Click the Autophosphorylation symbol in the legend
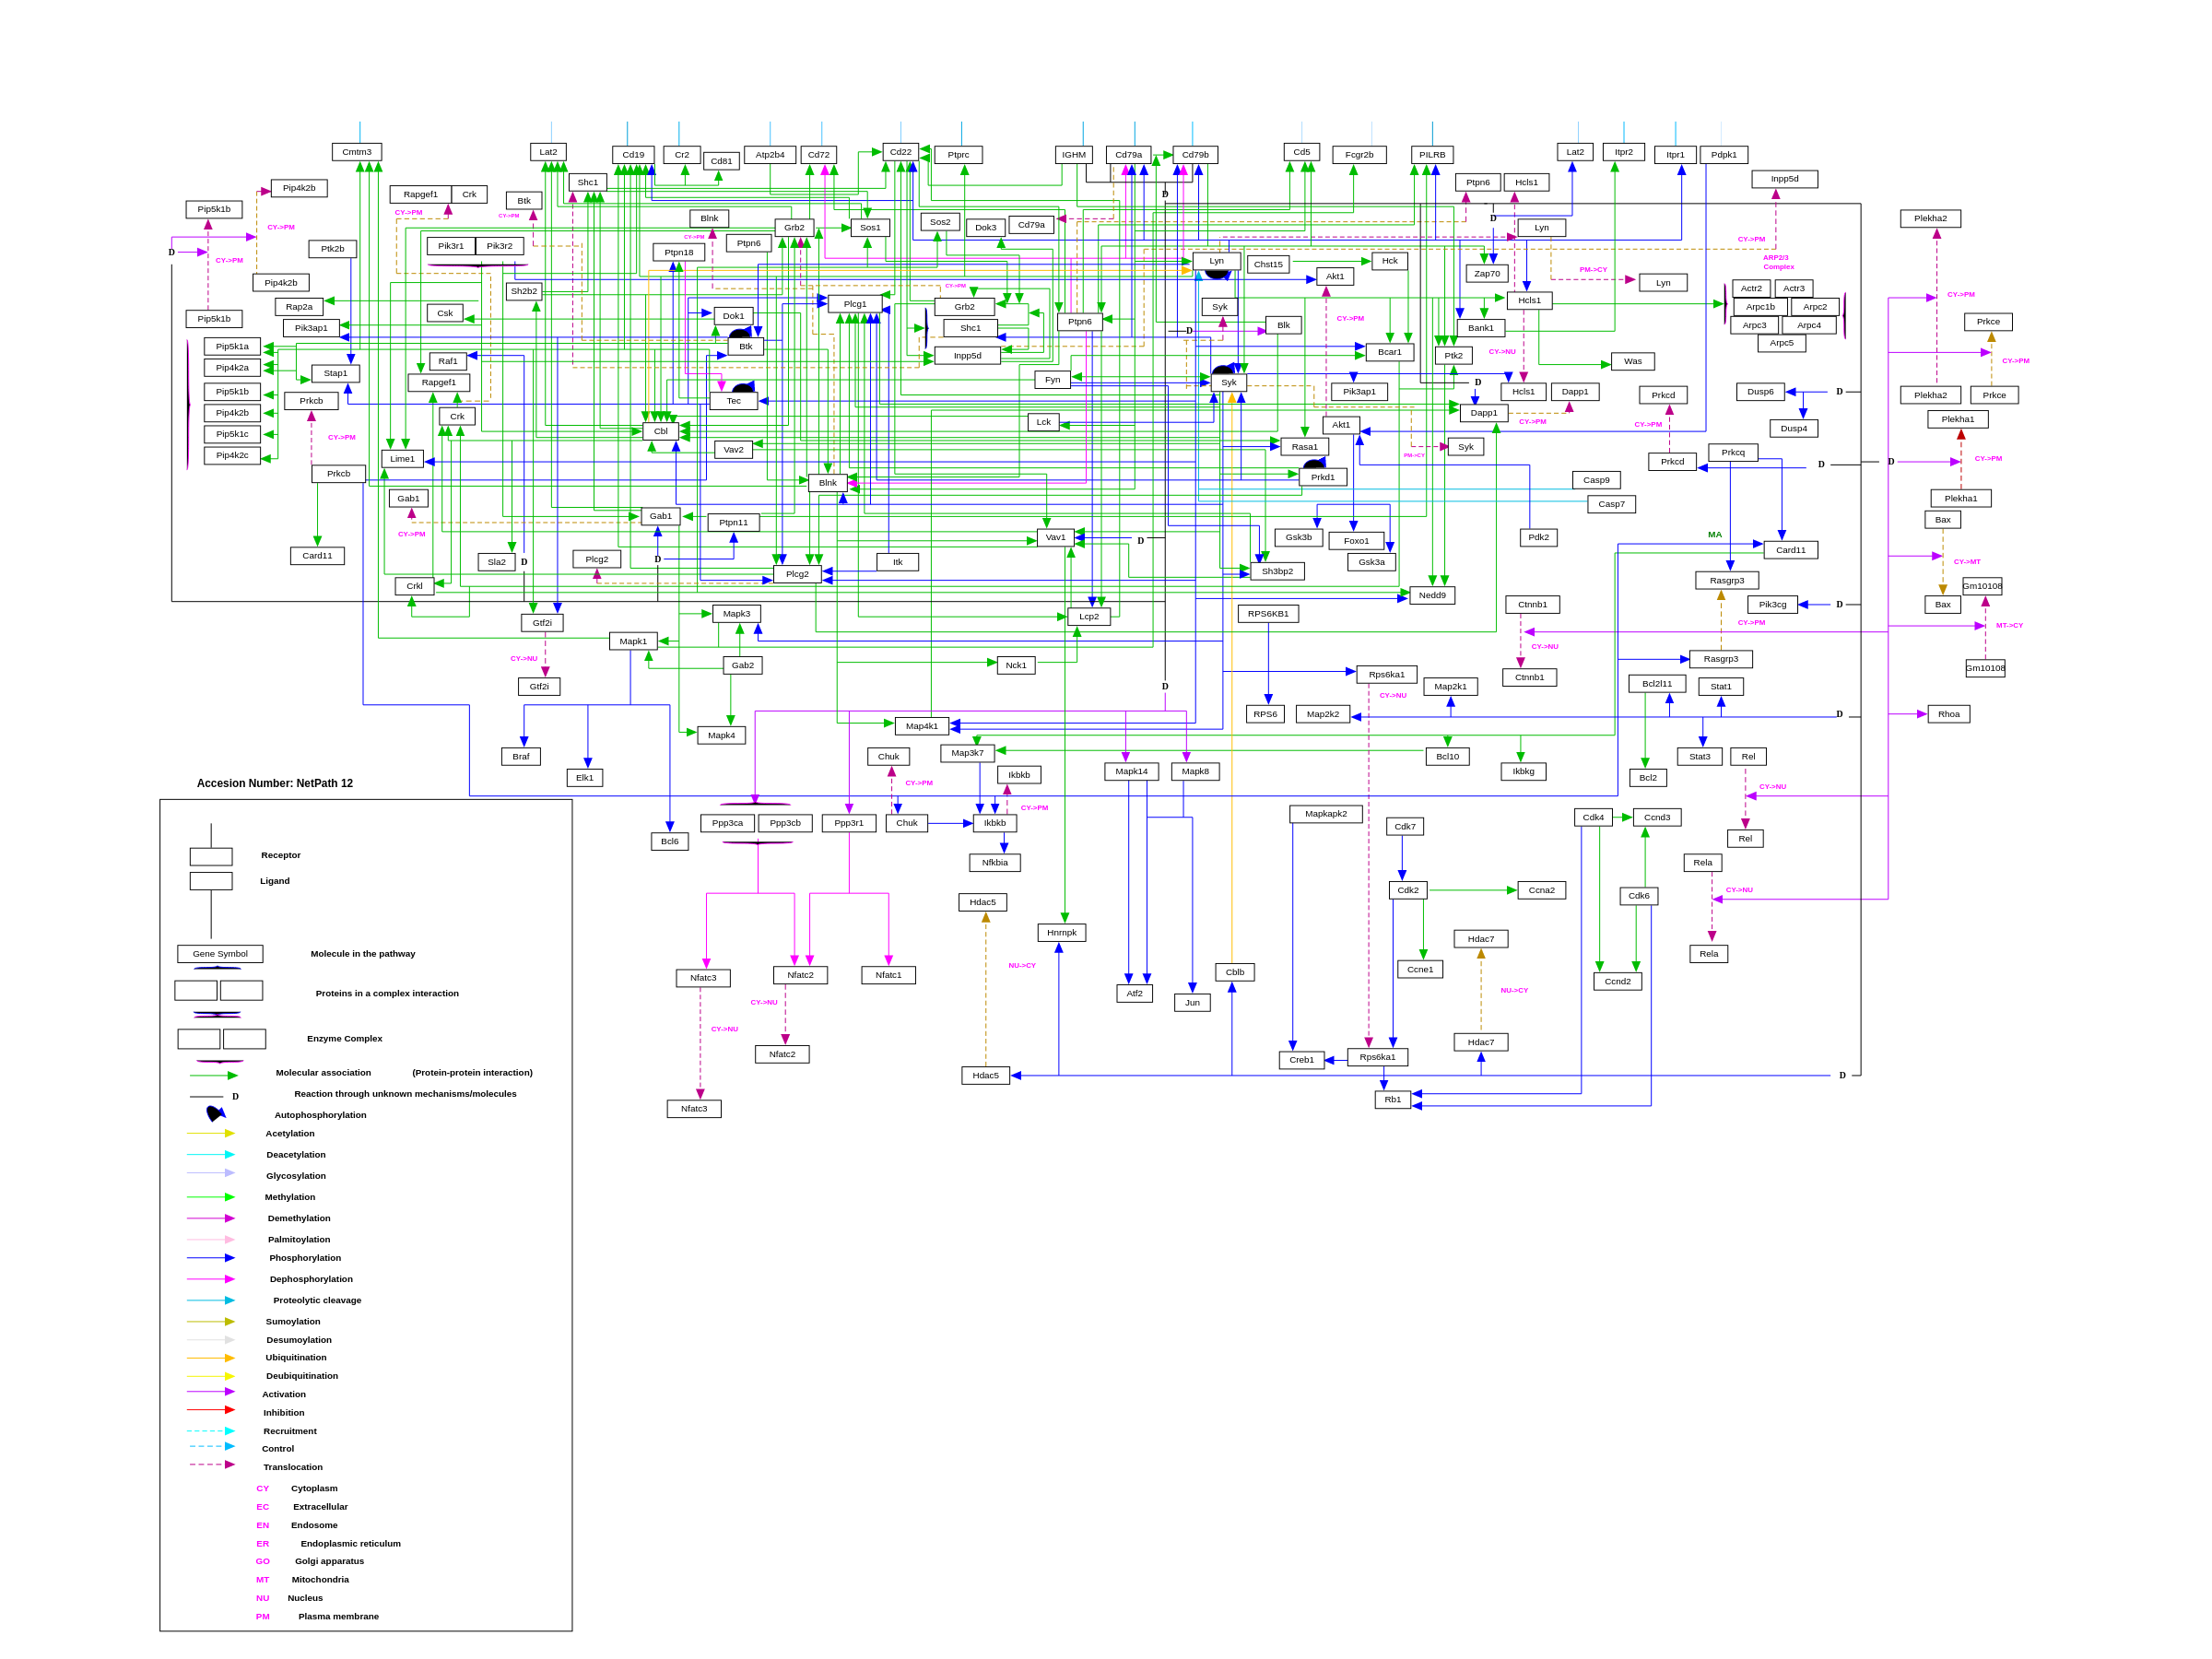The height and width of the screenshot is (1659, 2212). (x=215, y=1113)
